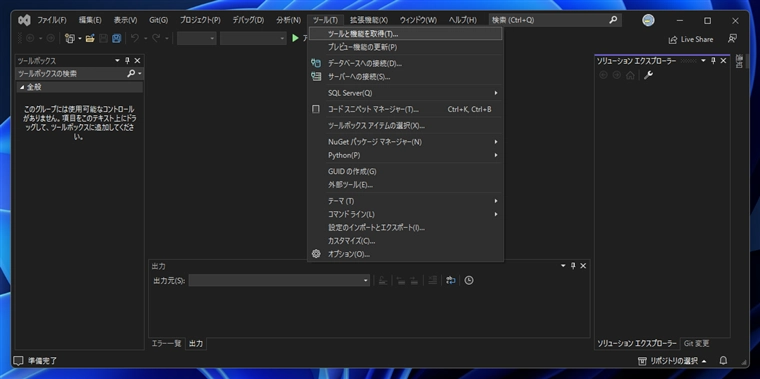Switch to the エラー一覧 tab

(x=166, y=344)
